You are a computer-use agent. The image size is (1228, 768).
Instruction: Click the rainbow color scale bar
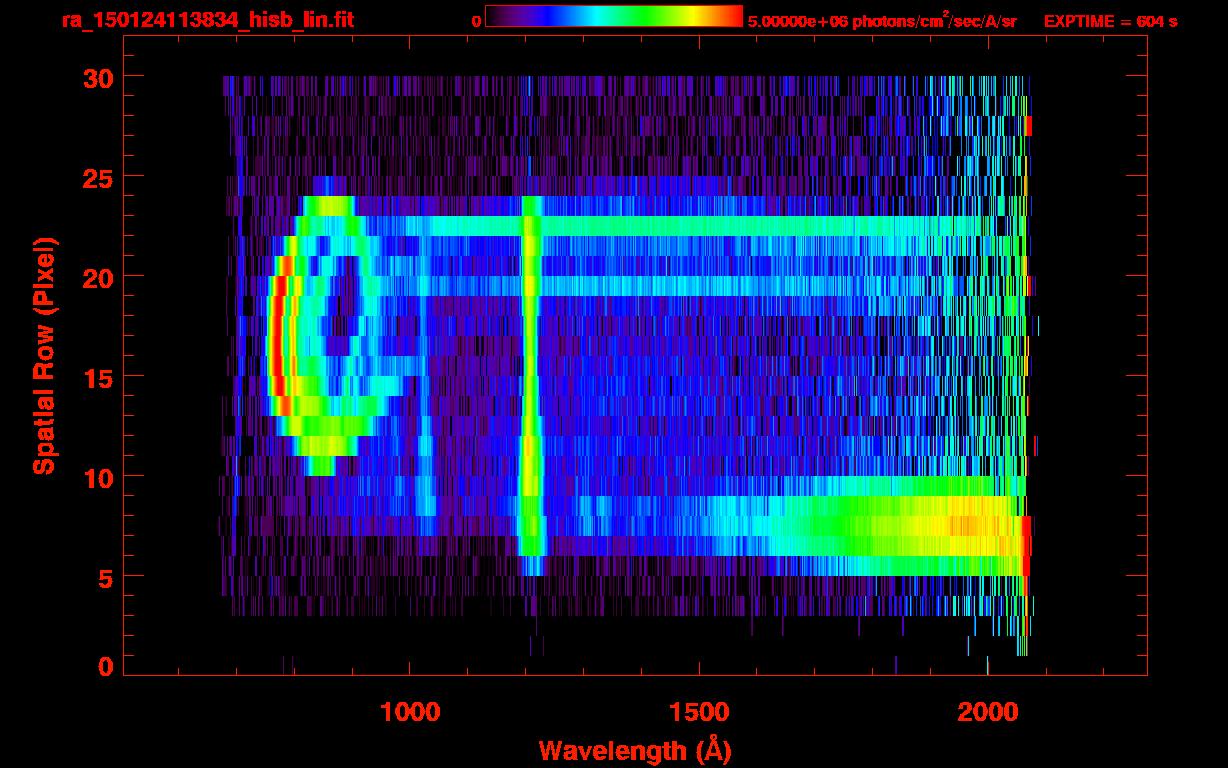pyautogui.click(x=614, y=16)
